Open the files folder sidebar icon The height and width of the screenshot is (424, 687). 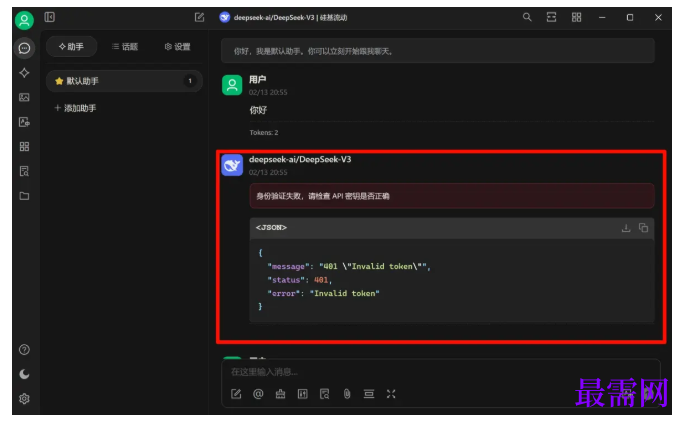pyautogui.click(x=24, y=196)
